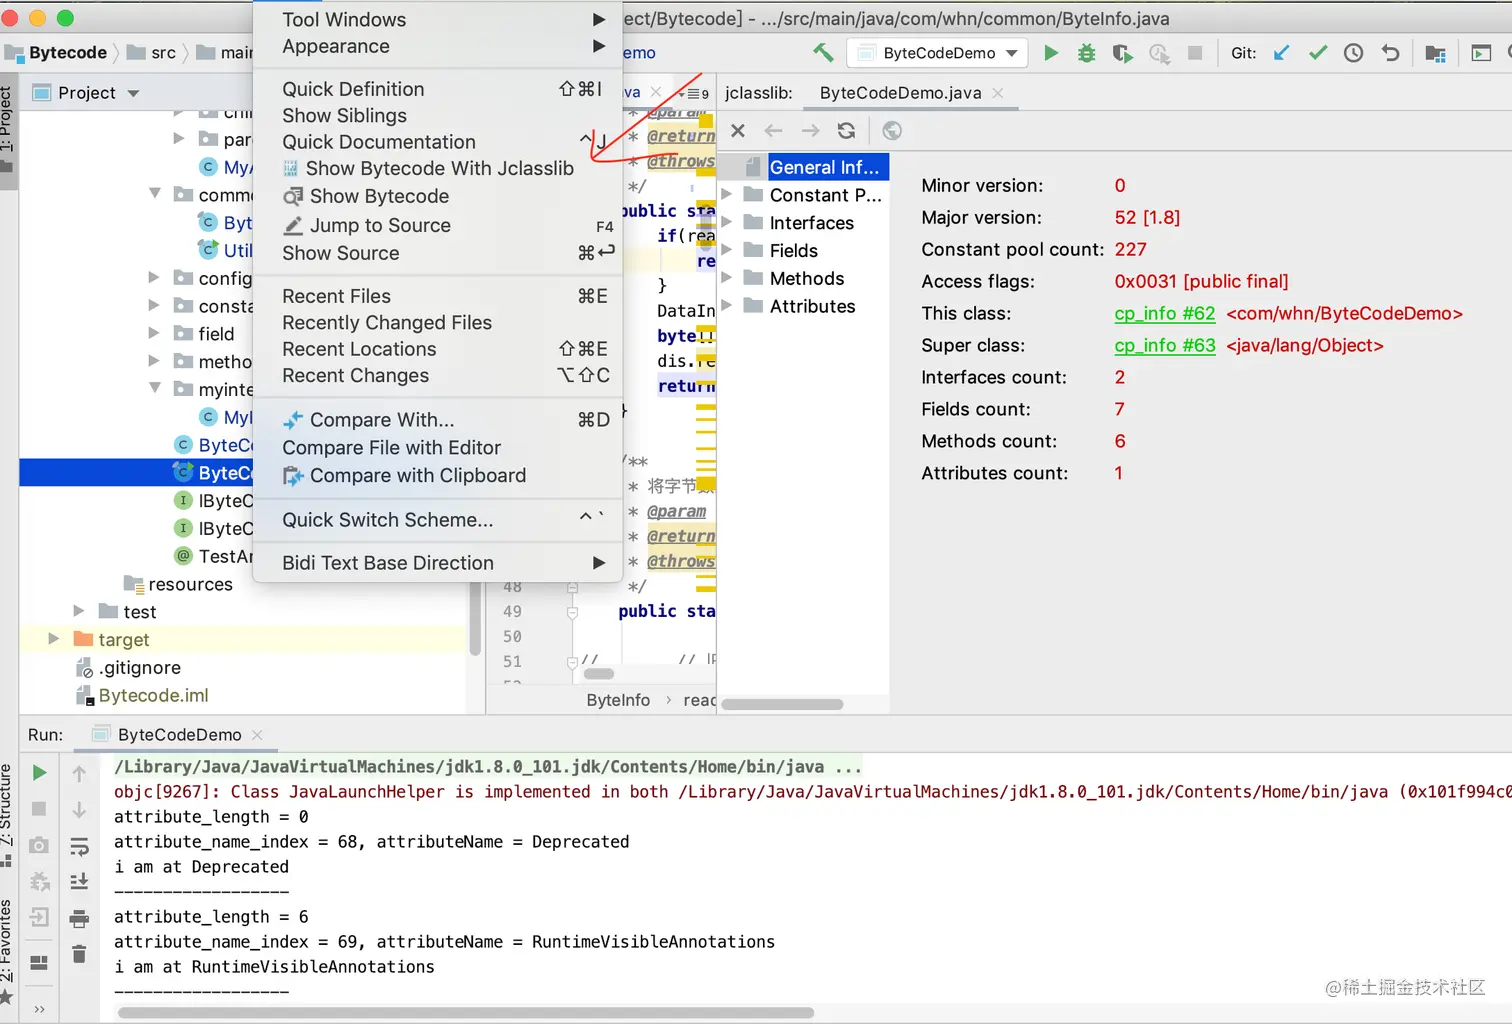Click scroll-down arrow in Run panel
This screenshot has width=1512, height=1024.
[x=80, y=810]
